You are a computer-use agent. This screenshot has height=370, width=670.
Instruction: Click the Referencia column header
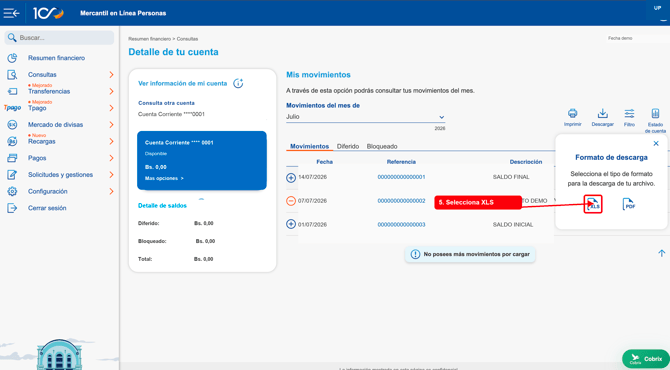tap(401, 162)
